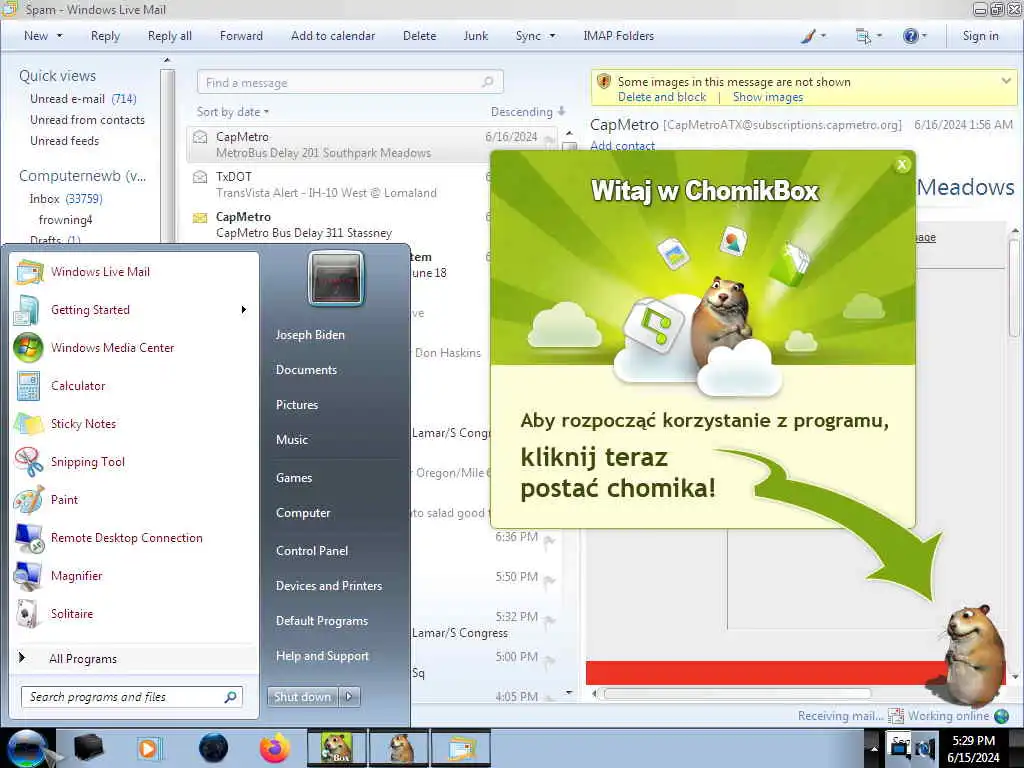Open the help icon in Live Mail toolbar
The image size is (1024, 768).
coord(910,36)
